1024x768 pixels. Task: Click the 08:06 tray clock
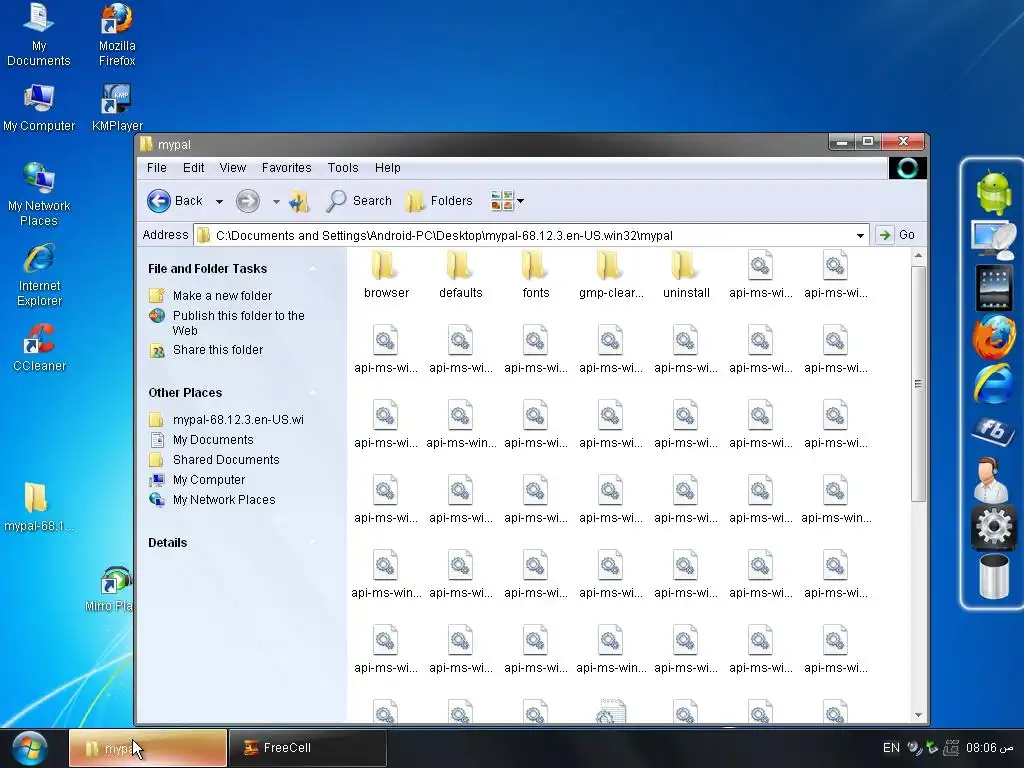coord(989,748)
